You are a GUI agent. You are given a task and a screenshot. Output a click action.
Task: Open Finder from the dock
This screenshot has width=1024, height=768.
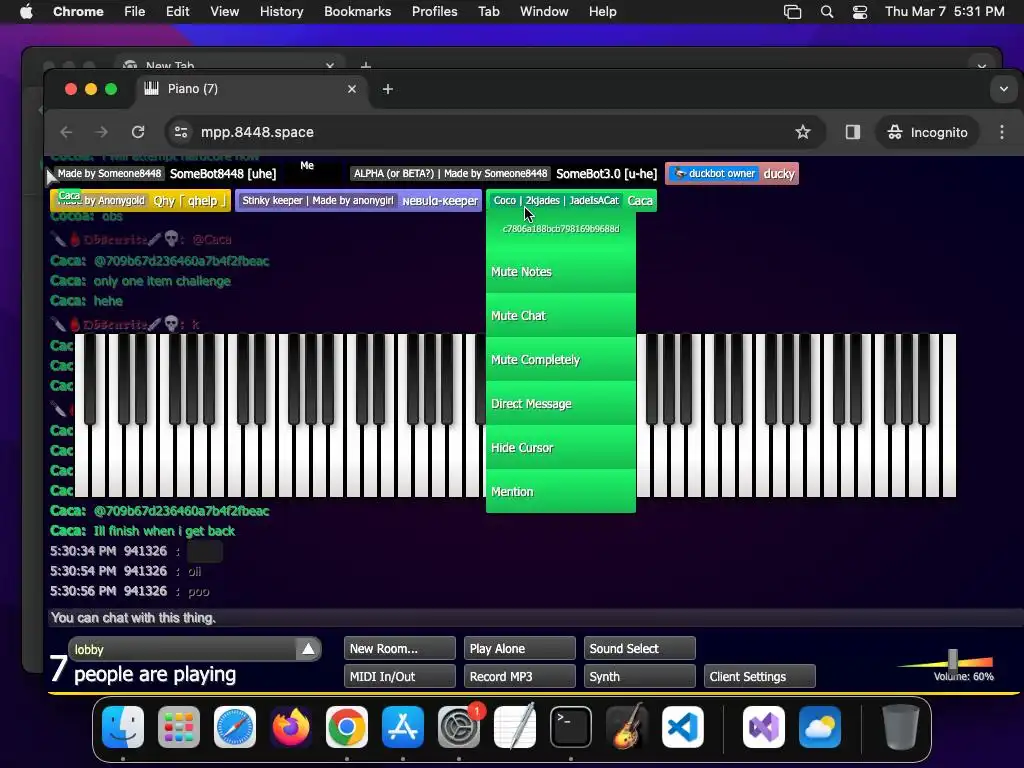pyautogui.click(x=123, y=727)
